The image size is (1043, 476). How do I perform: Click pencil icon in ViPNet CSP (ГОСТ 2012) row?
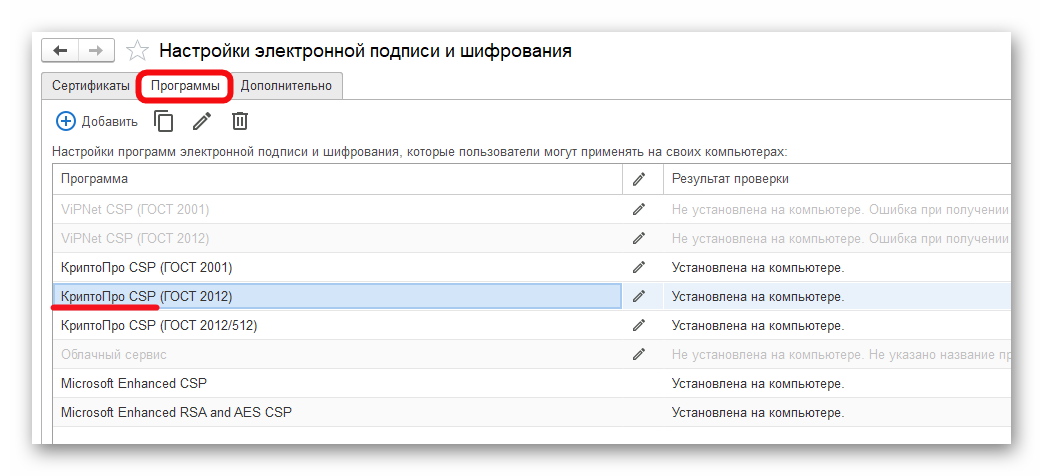(x=639, y=238)
